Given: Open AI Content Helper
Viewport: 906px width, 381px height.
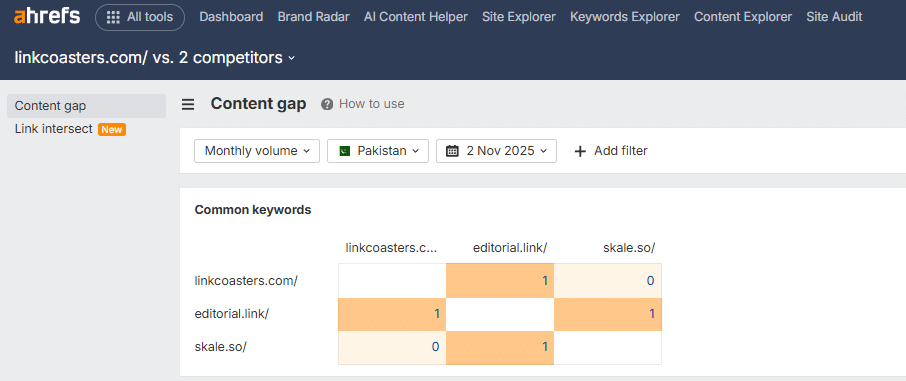Looking at the screenshot, I should click(416, 17).
